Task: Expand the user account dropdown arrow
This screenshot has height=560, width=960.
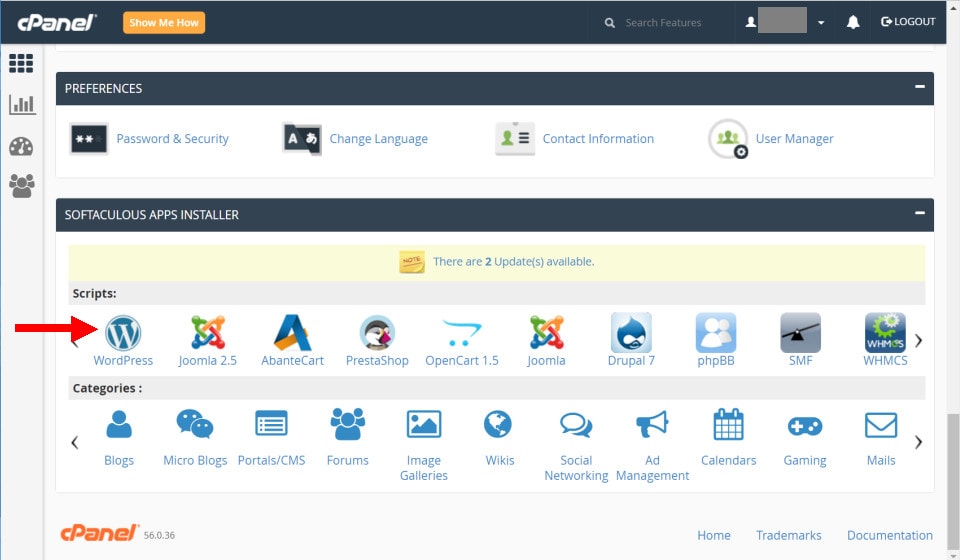Action: coord(821,23)
